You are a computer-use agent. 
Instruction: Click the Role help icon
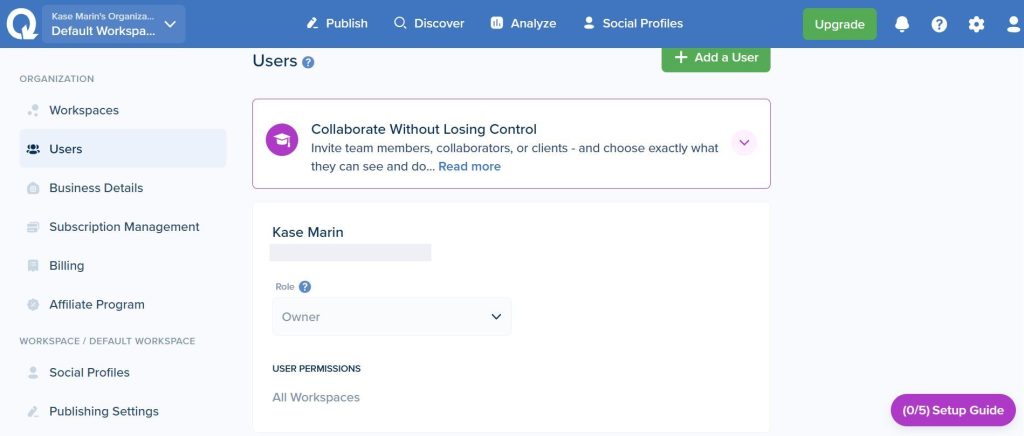pos(305,287)
